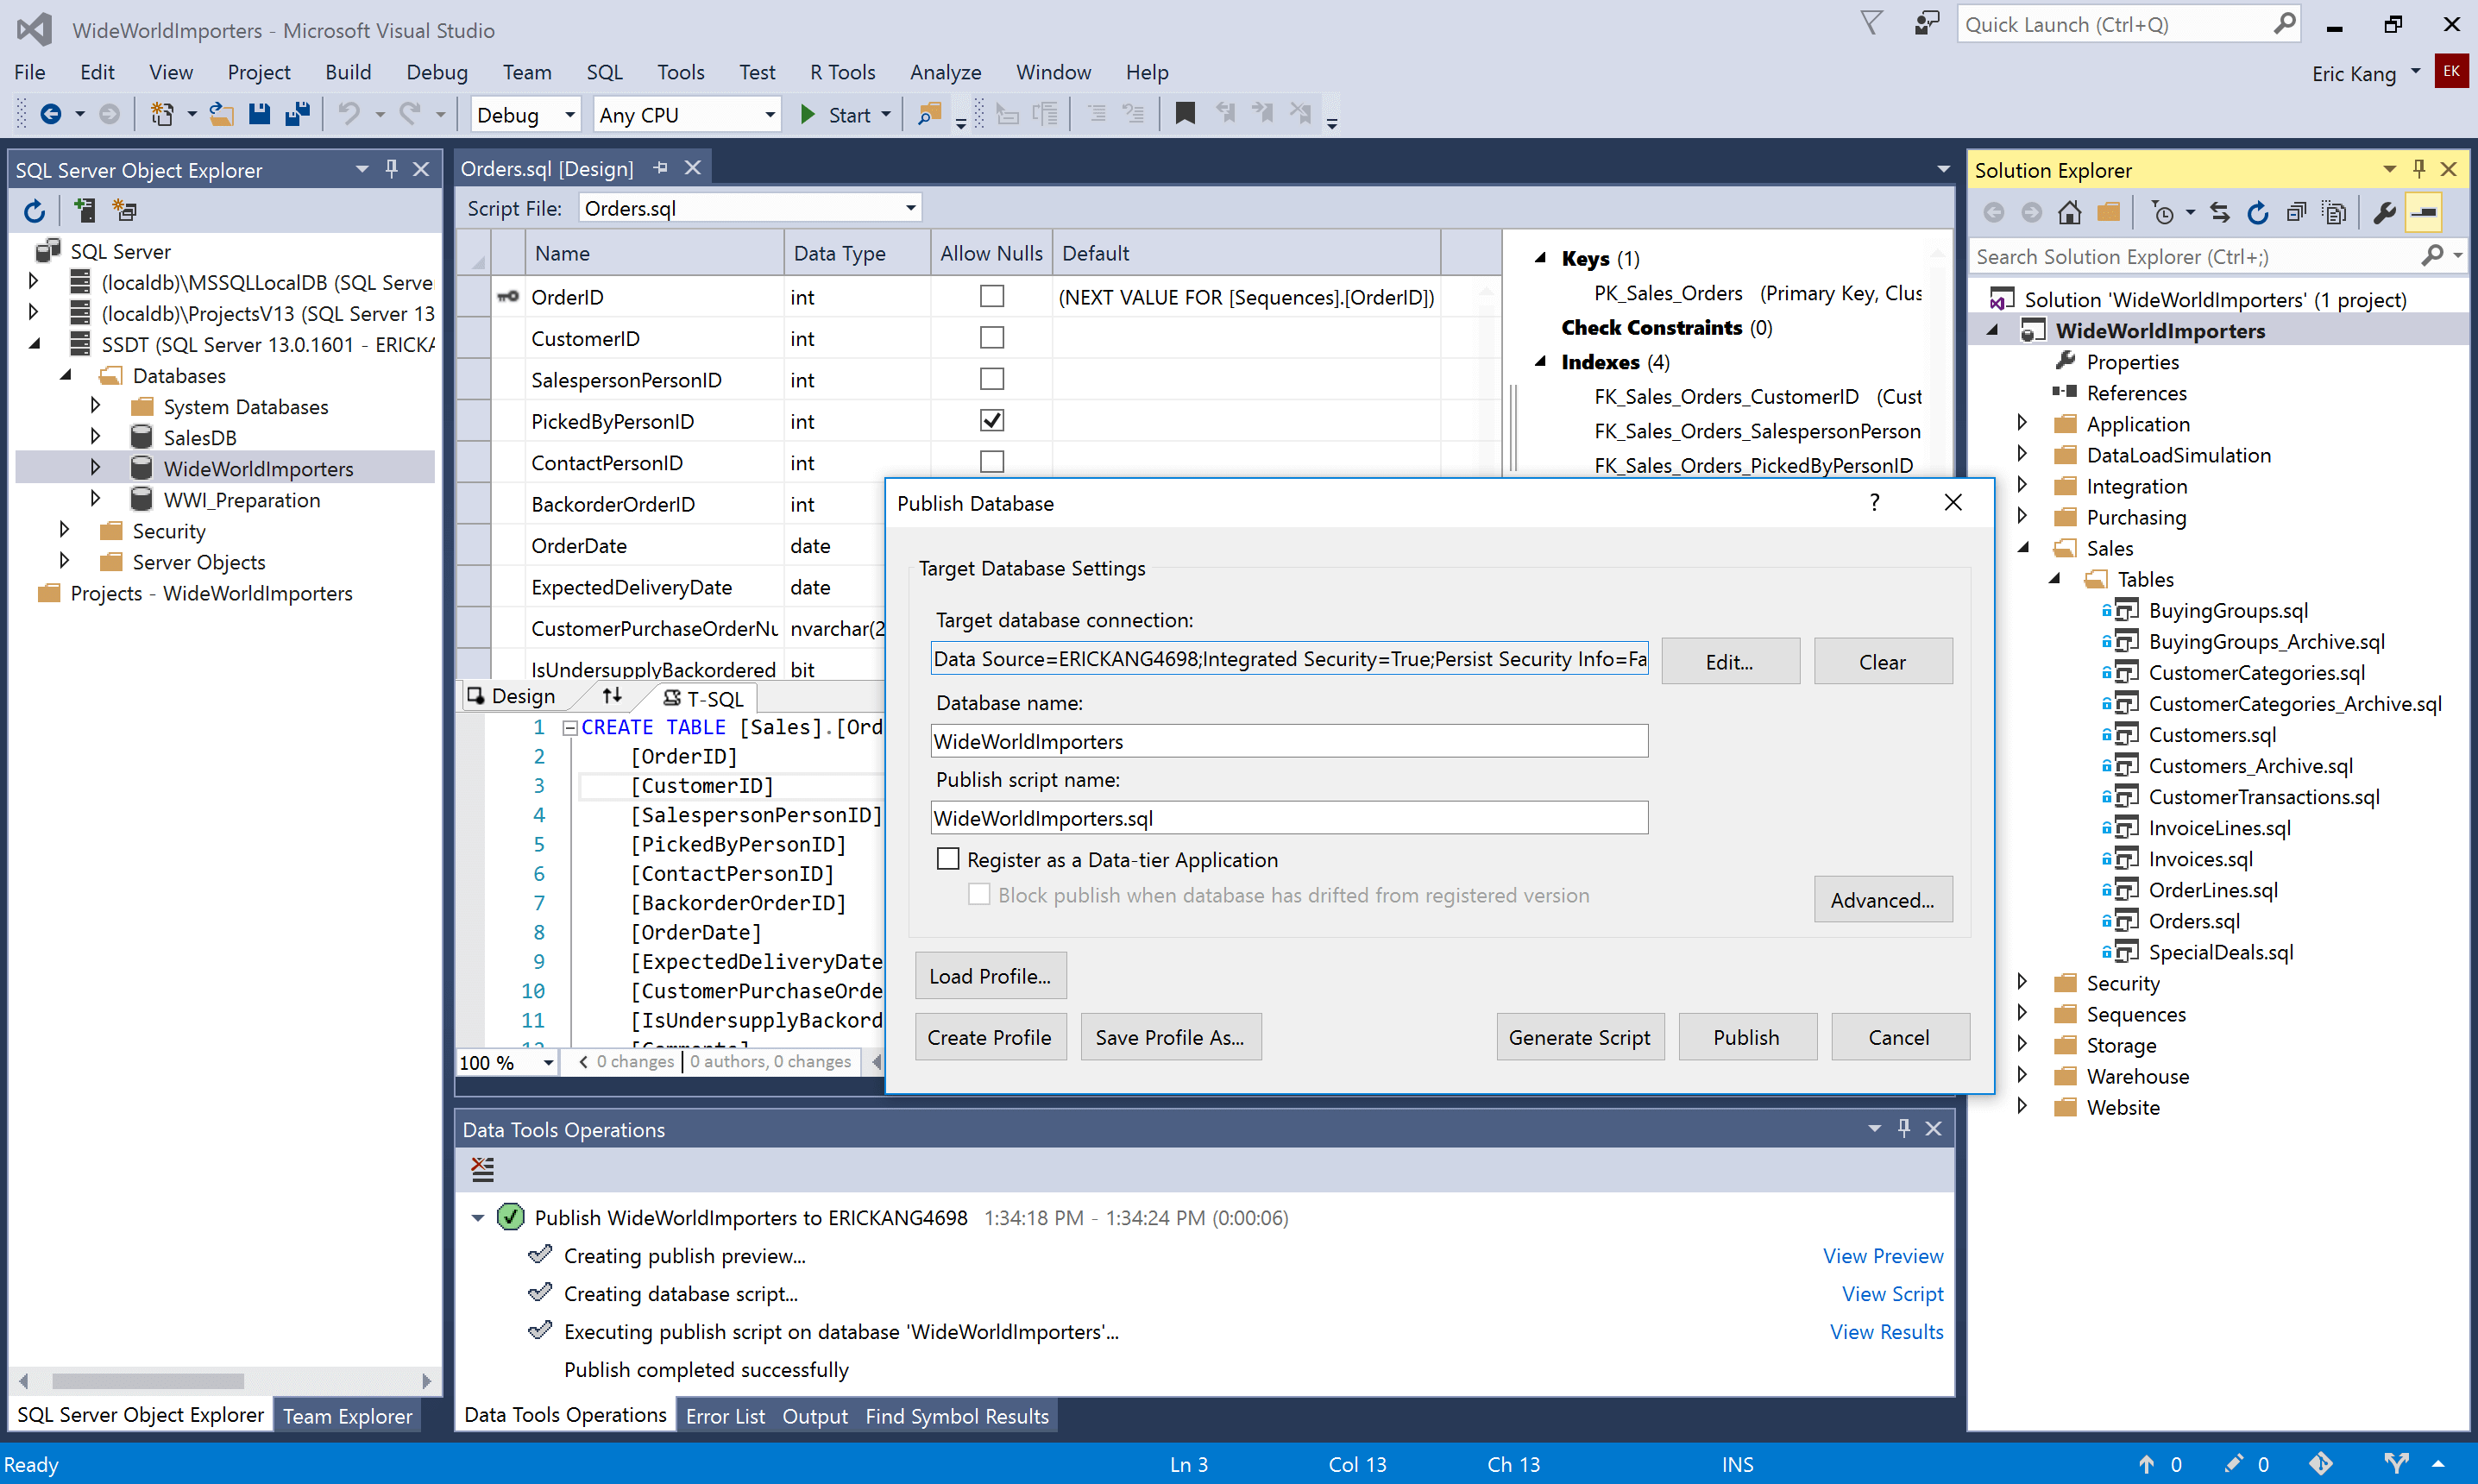Open the Script File dropdown

coord(910,208)
